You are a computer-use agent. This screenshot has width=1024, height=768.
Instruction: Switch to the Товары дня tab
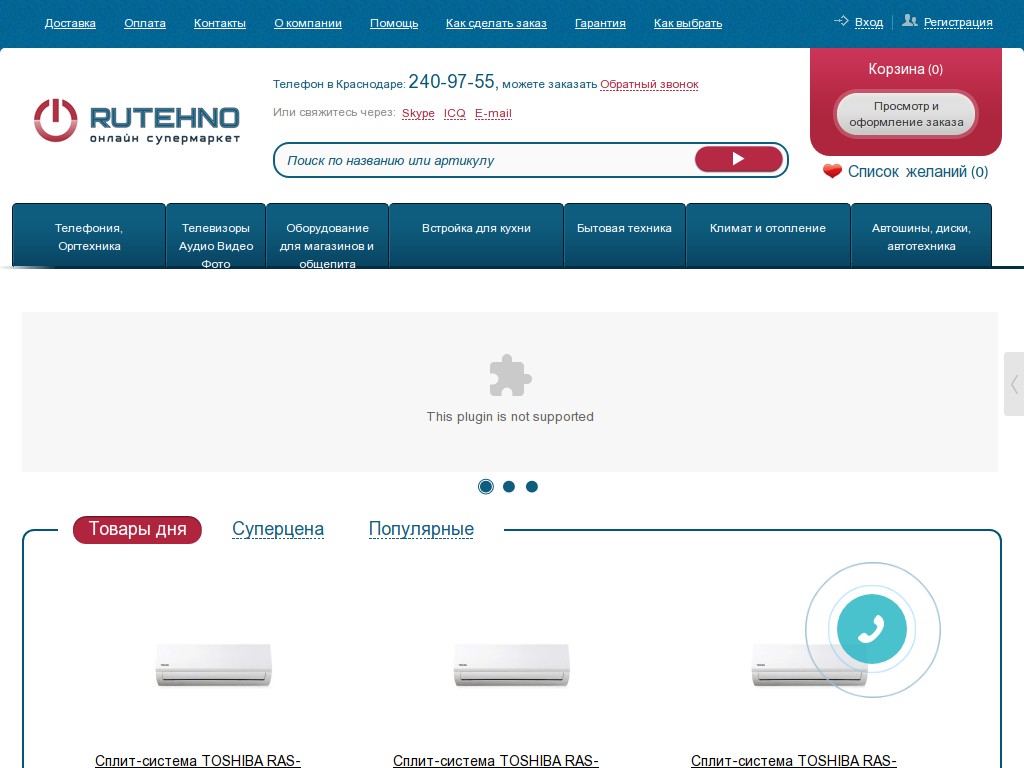point(137,529)
